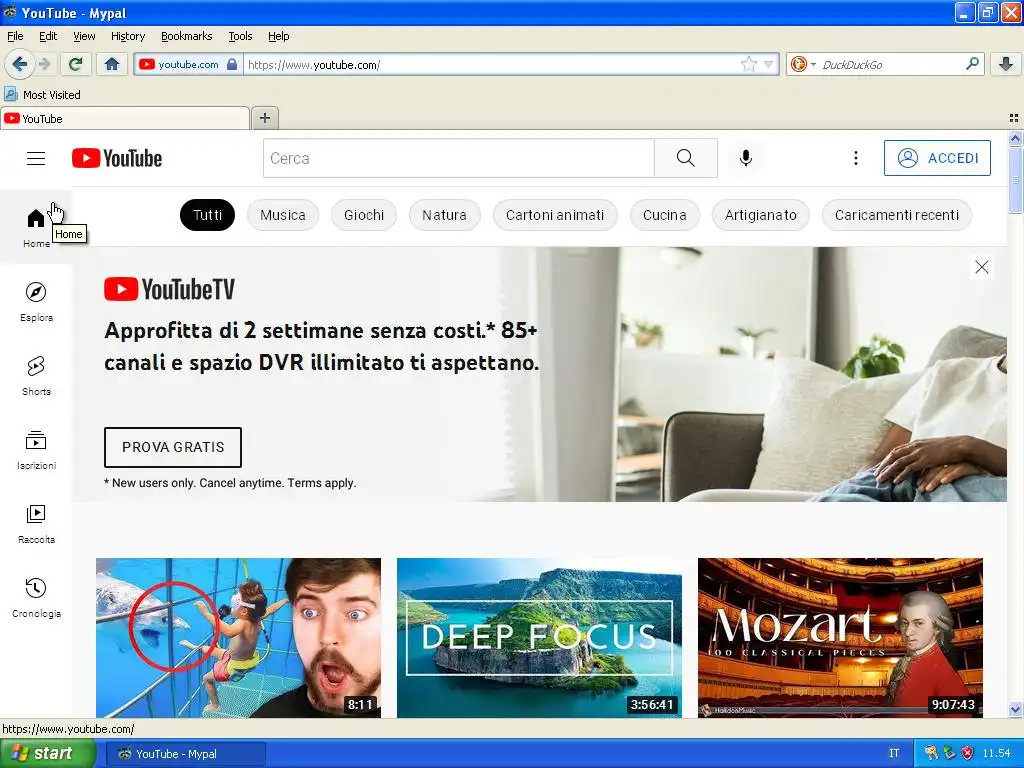The height and width of the screenshot is (768, 1024).
Task: Click the ACCEDI sign-in button
Action: coord(937,158)
